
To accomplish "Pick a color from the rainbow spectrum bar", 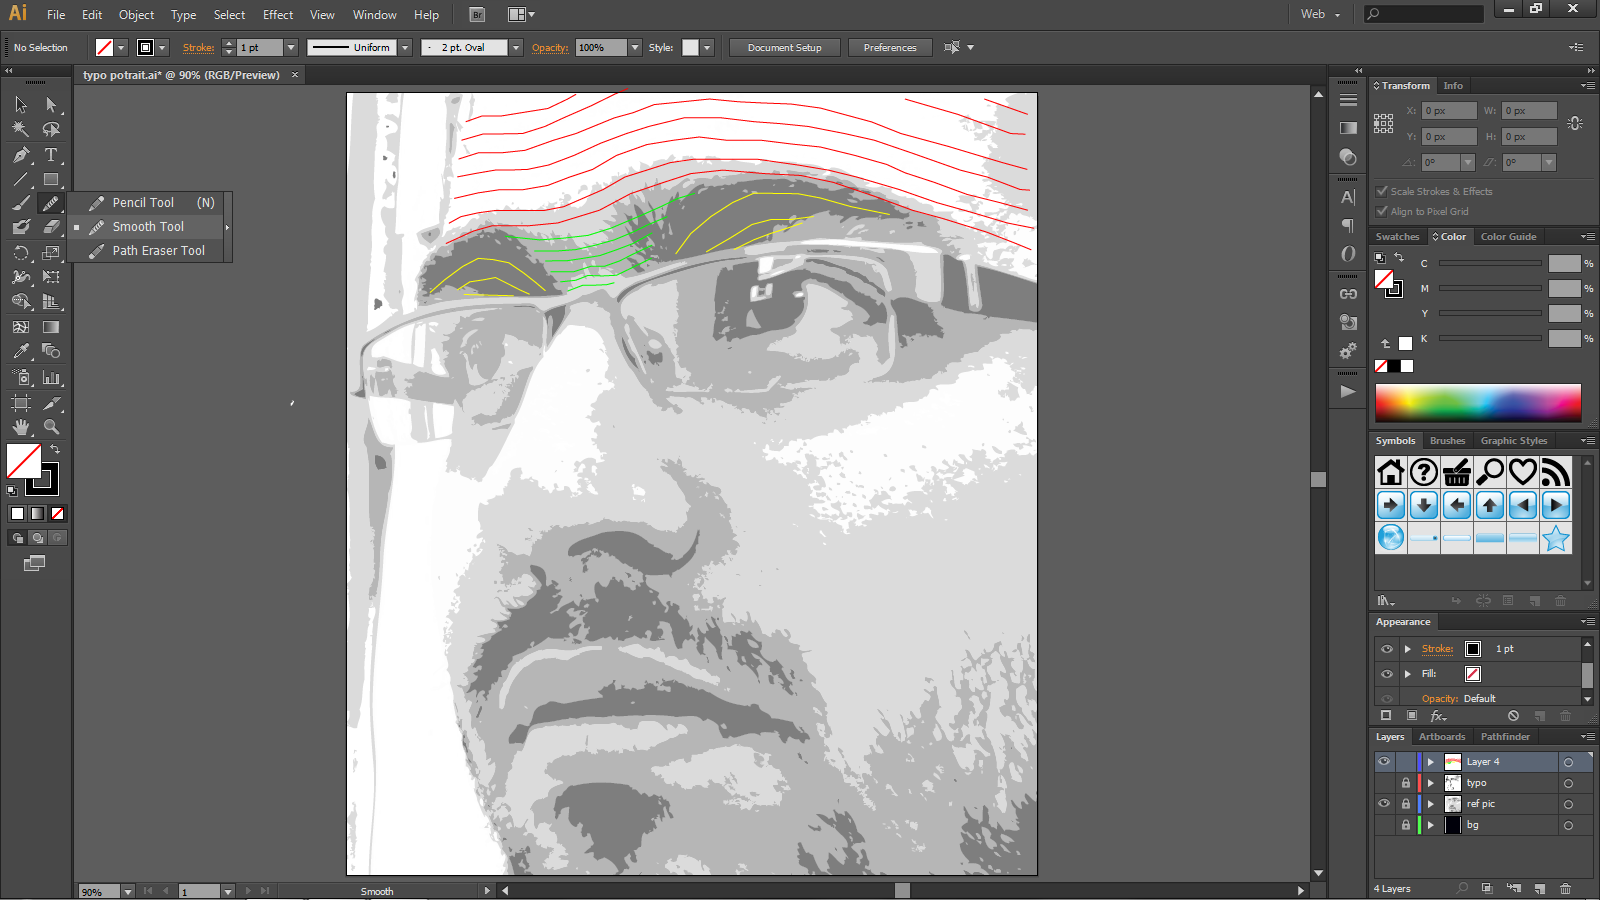I will tap(1477, 402).
